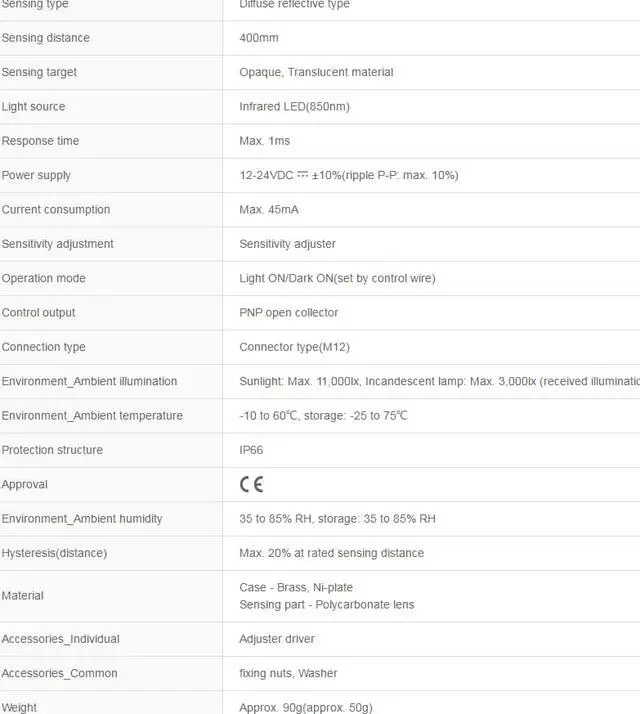Click the ambient temperature value text

click(x=323, y=416)
